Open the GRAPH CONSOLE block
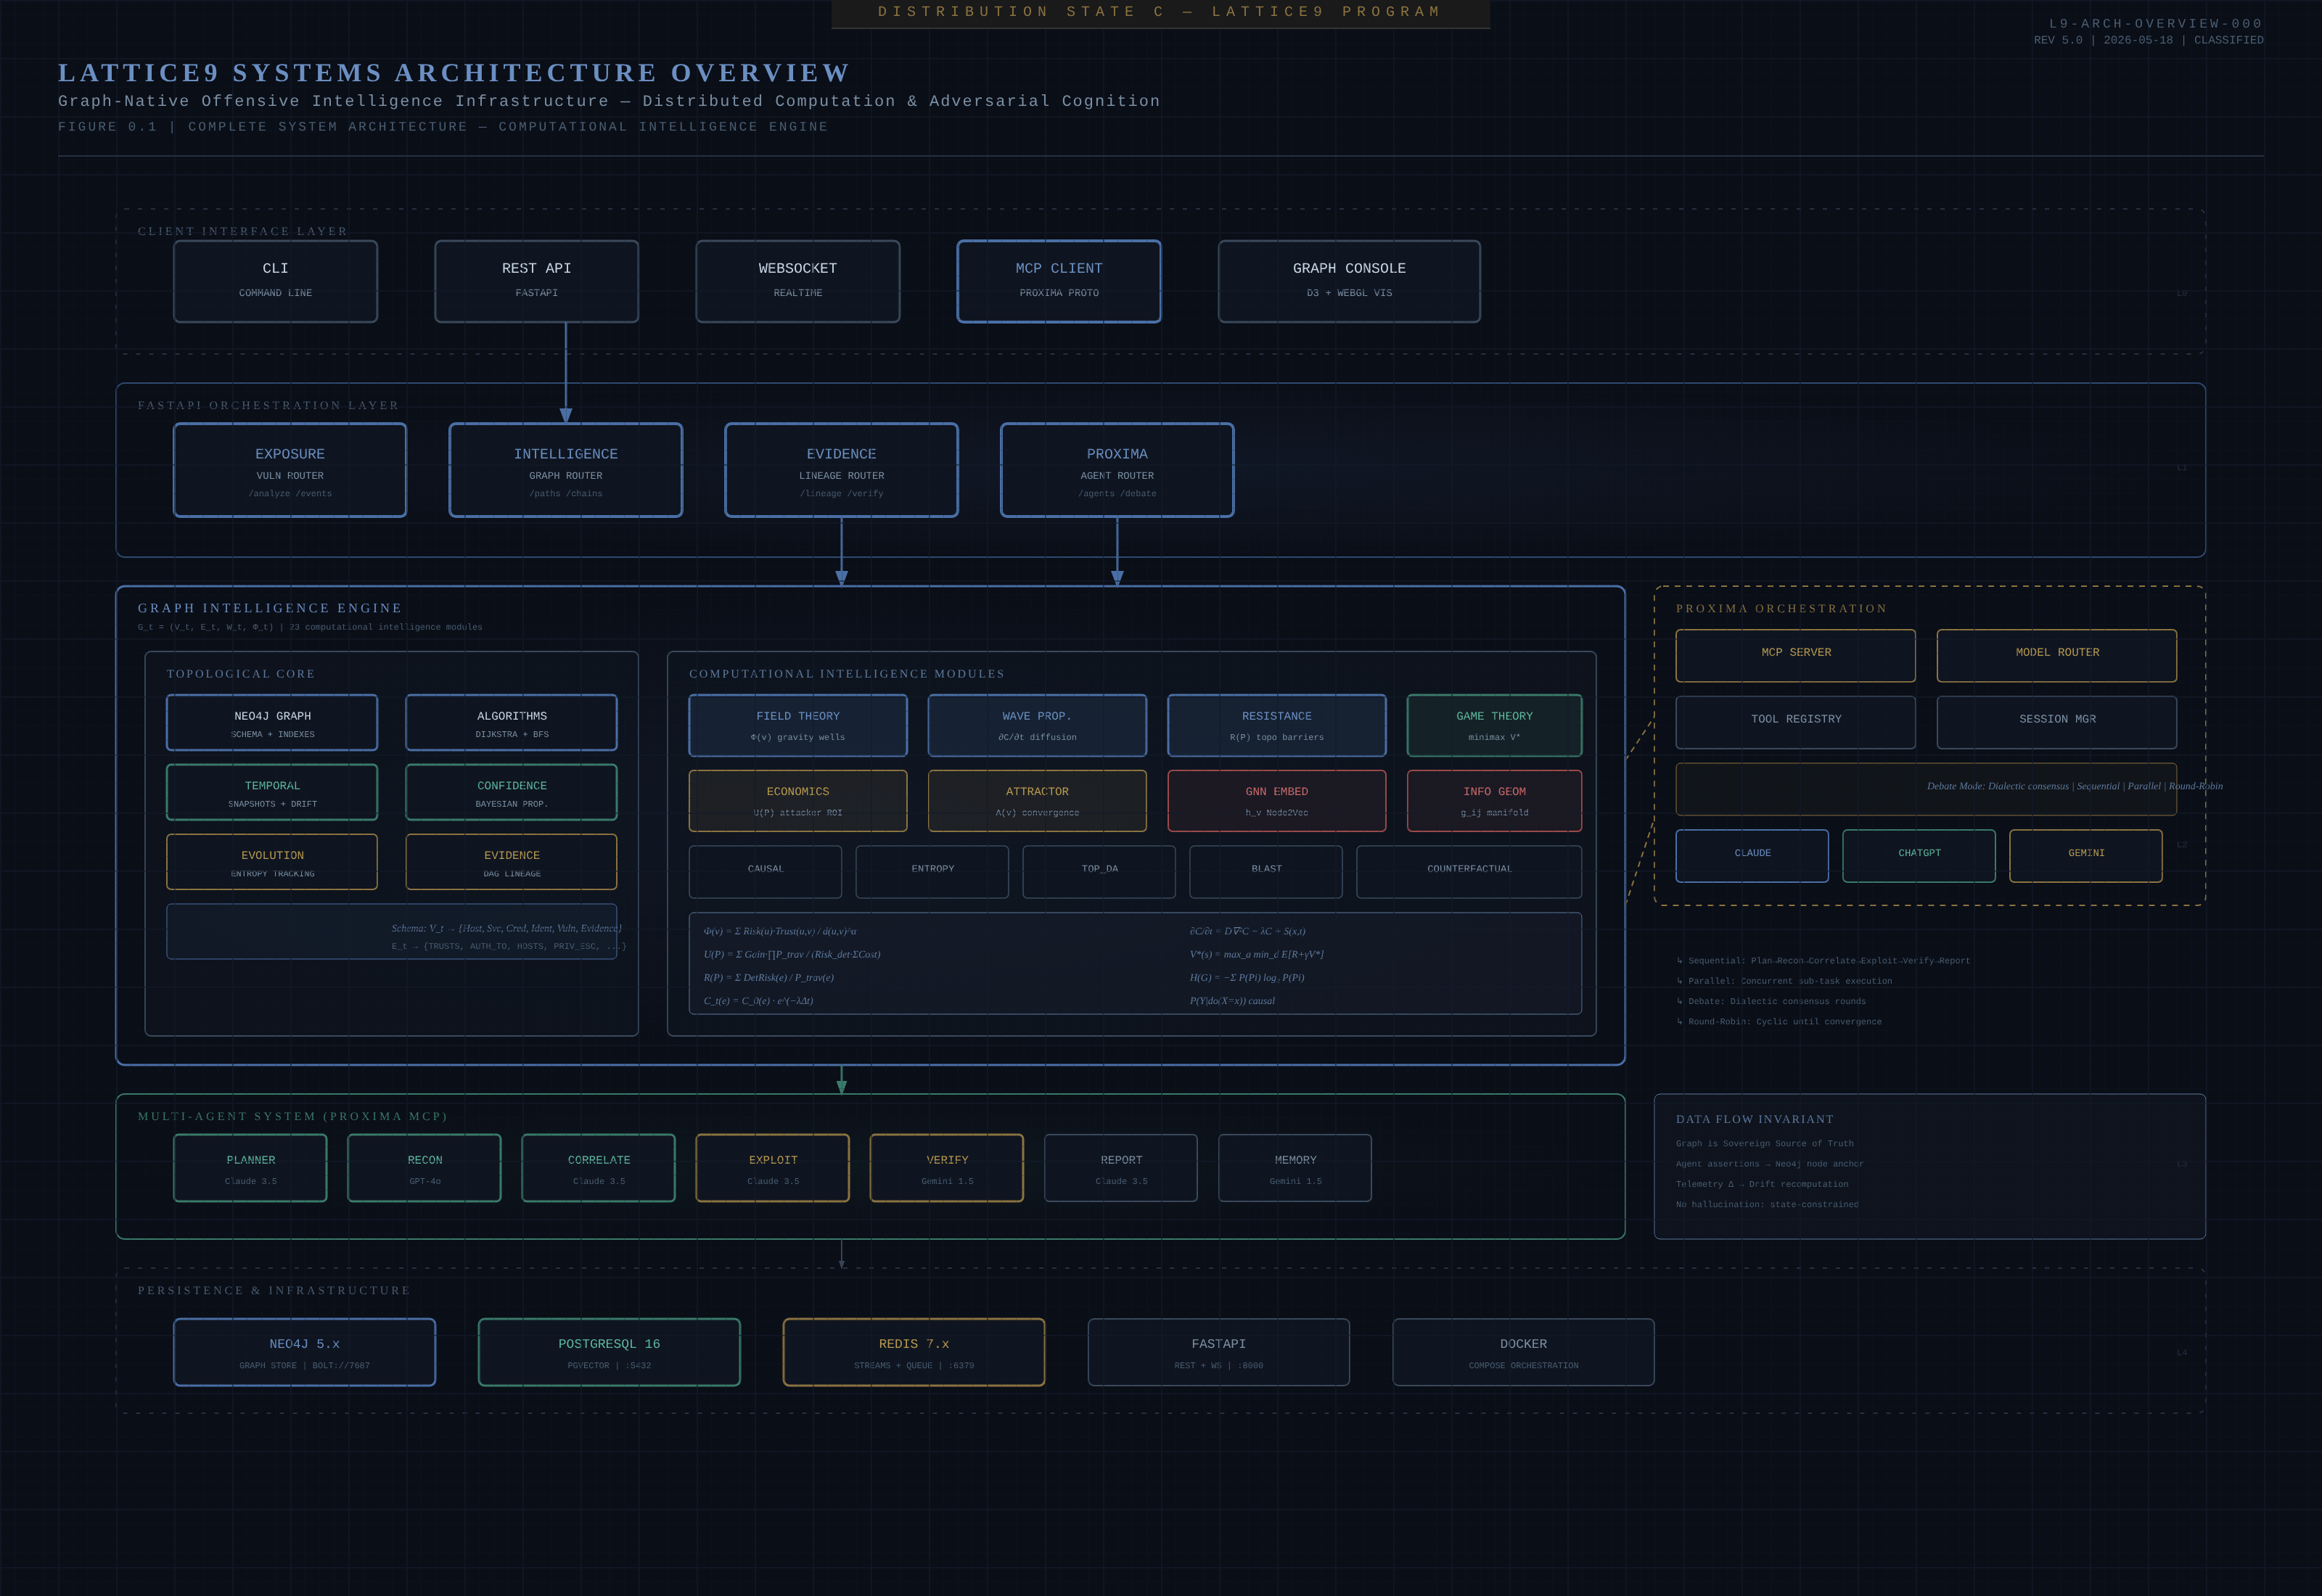The height and width of the screenshot is (1596, 2322). click(x=1349, y=281)
